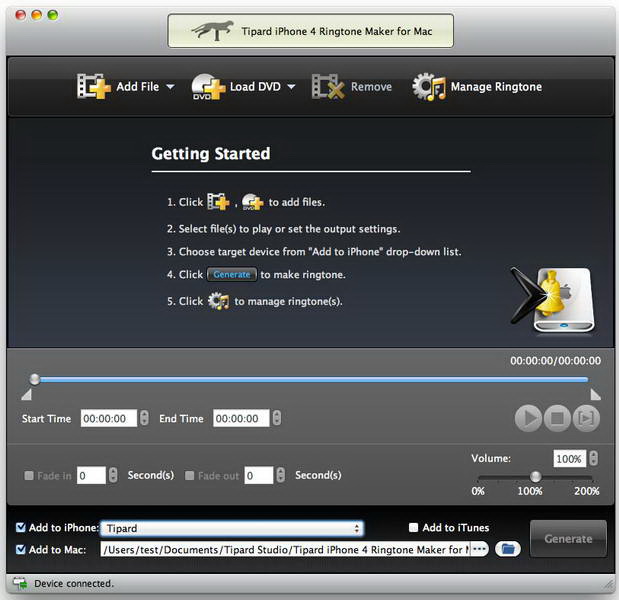Click the Fade in stepper arrows
This screenshot has height=600, width=619.
point(113,475)
